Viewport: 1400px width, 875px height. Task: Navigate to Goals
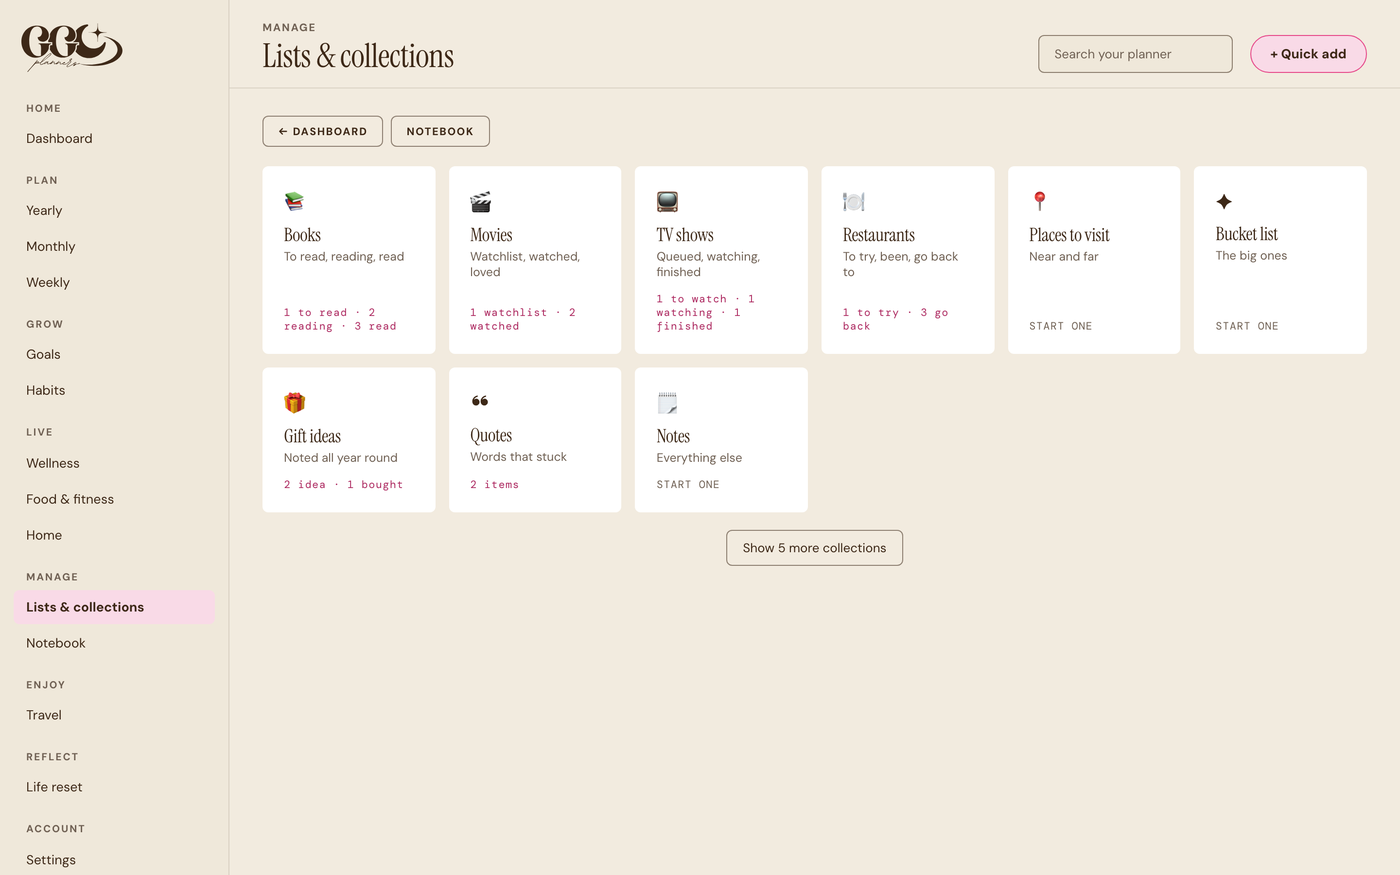tap(43, 354)
